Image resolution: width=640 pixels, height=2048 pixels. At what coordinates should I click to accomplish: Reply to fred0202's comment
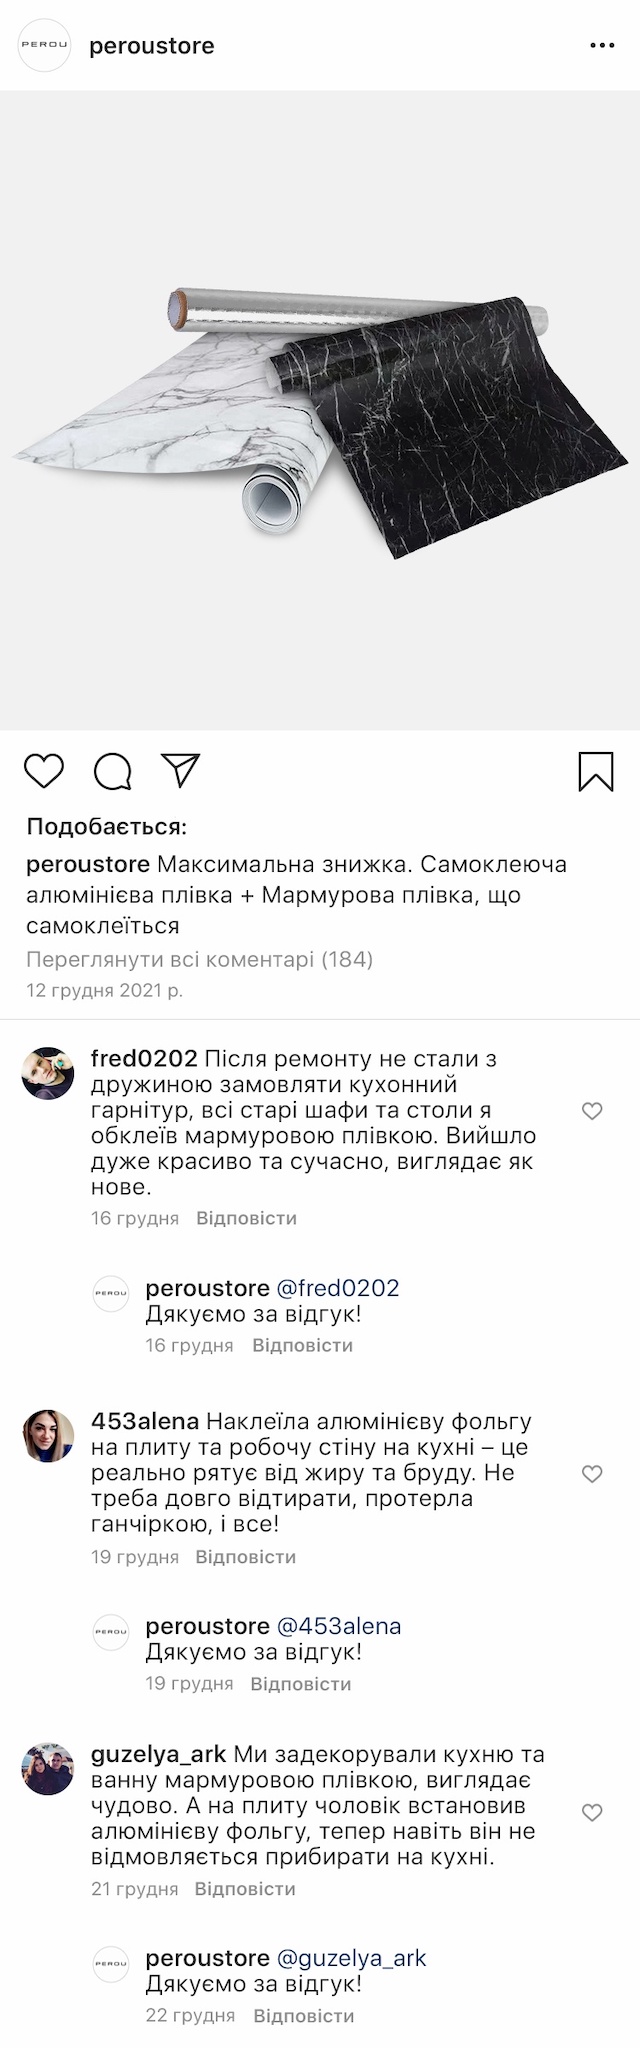click(246, 1218)
